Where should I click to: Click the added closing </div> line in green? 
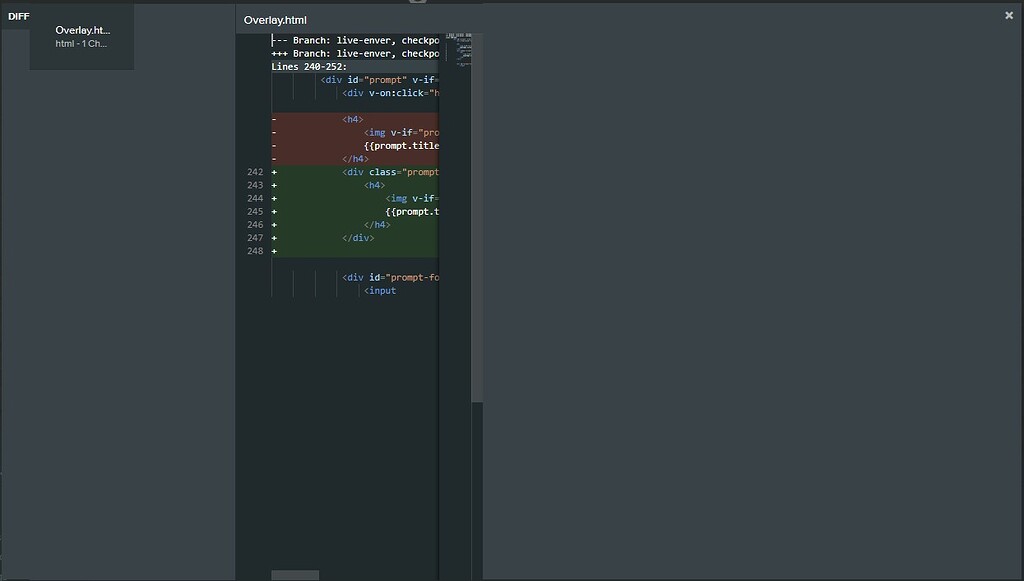[x=358, y=238]
